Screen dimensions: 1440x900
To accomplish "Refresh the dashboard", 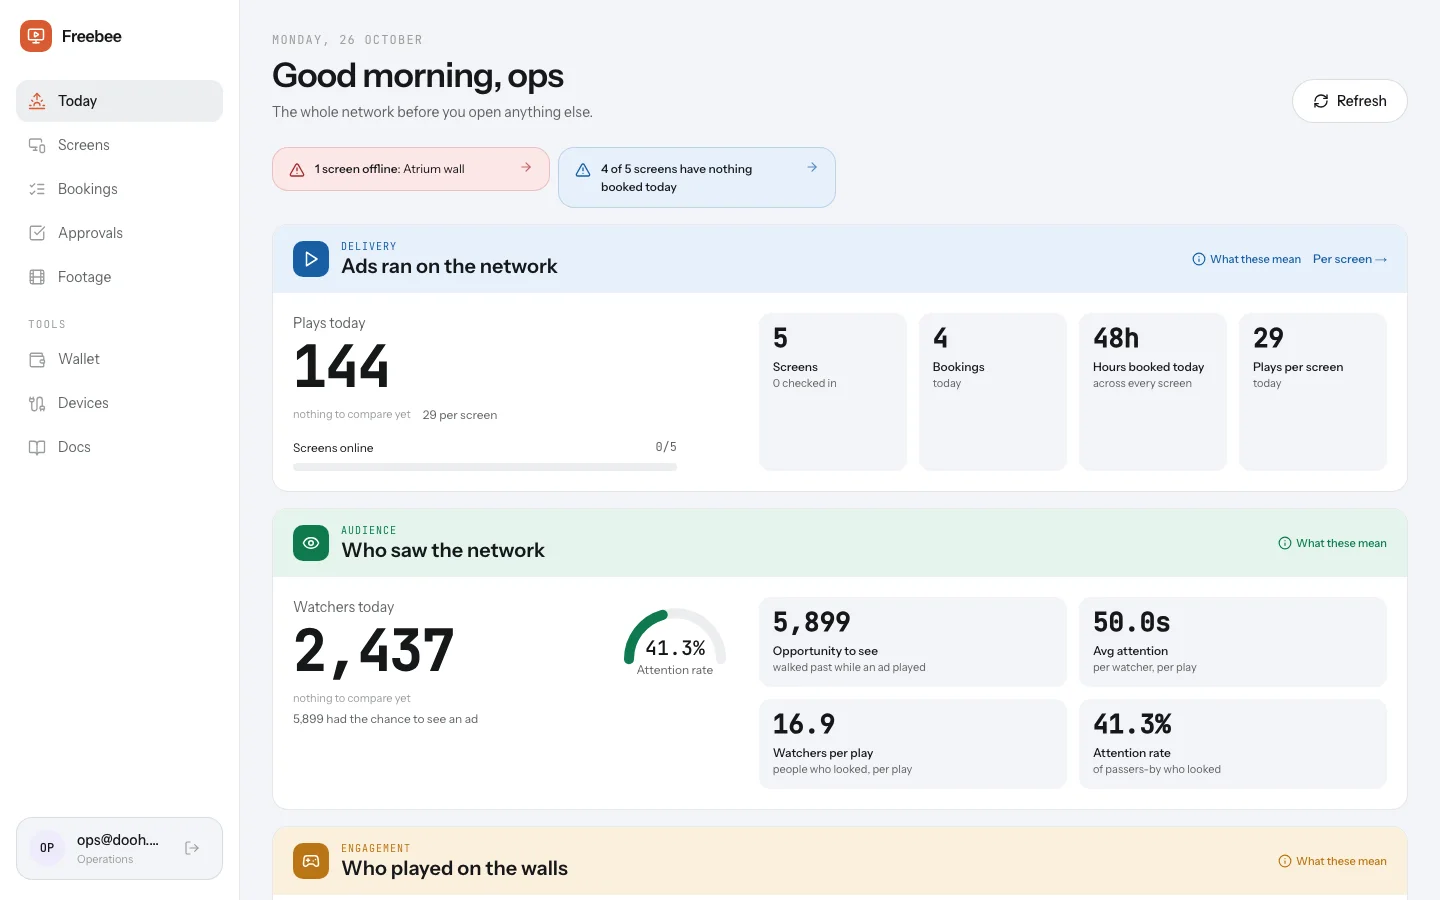I will coord(1350,101).
